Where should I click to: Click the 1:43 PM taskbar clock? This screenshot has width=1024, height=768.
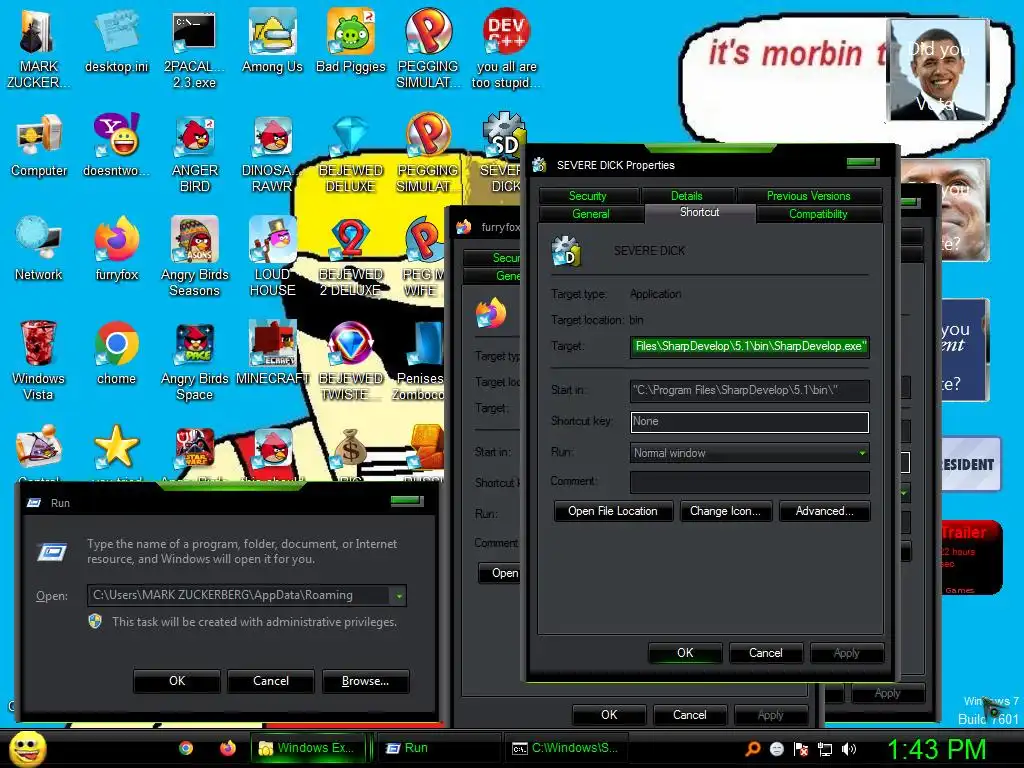click(x=936, y=749)
